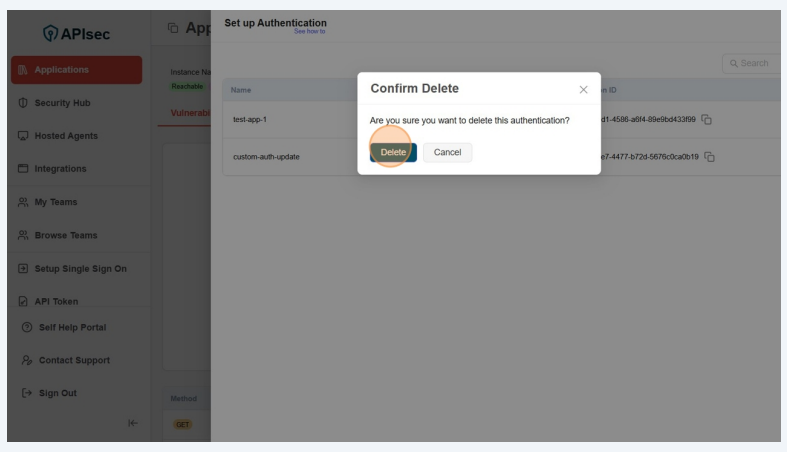Select the custom-auth-update row name
Screen dimensions: 787x452
[x=266, y=157]
